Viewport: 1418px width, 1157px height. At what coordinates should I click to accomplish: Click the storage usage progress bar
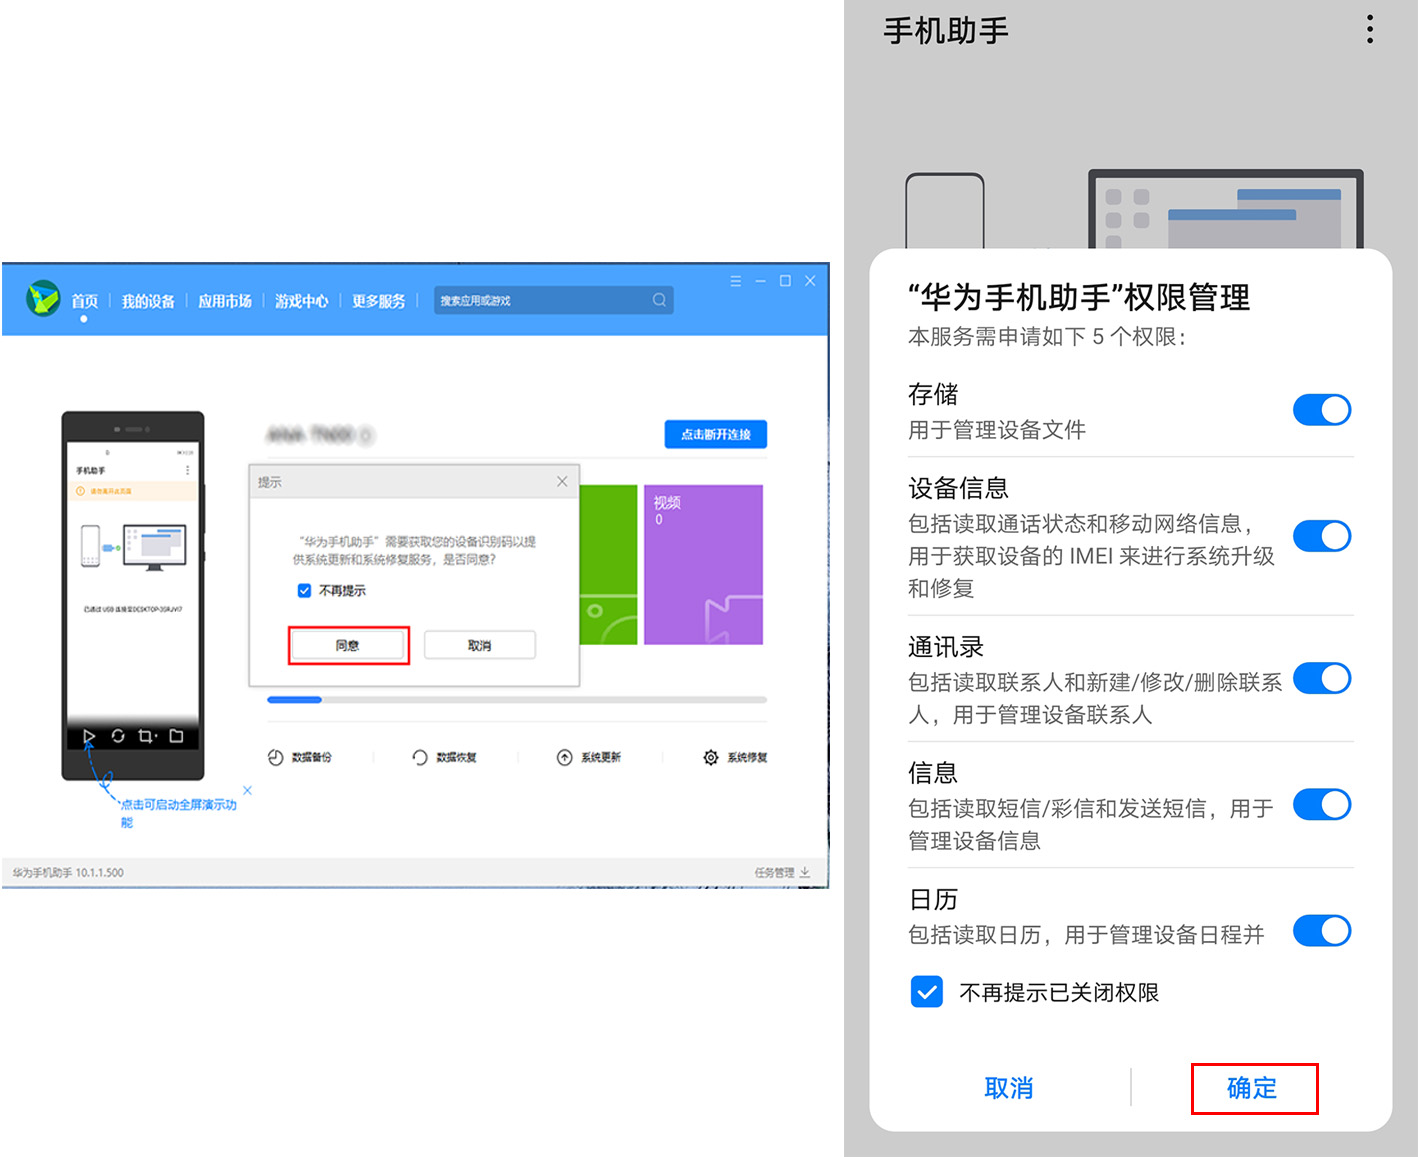[517, 700]
